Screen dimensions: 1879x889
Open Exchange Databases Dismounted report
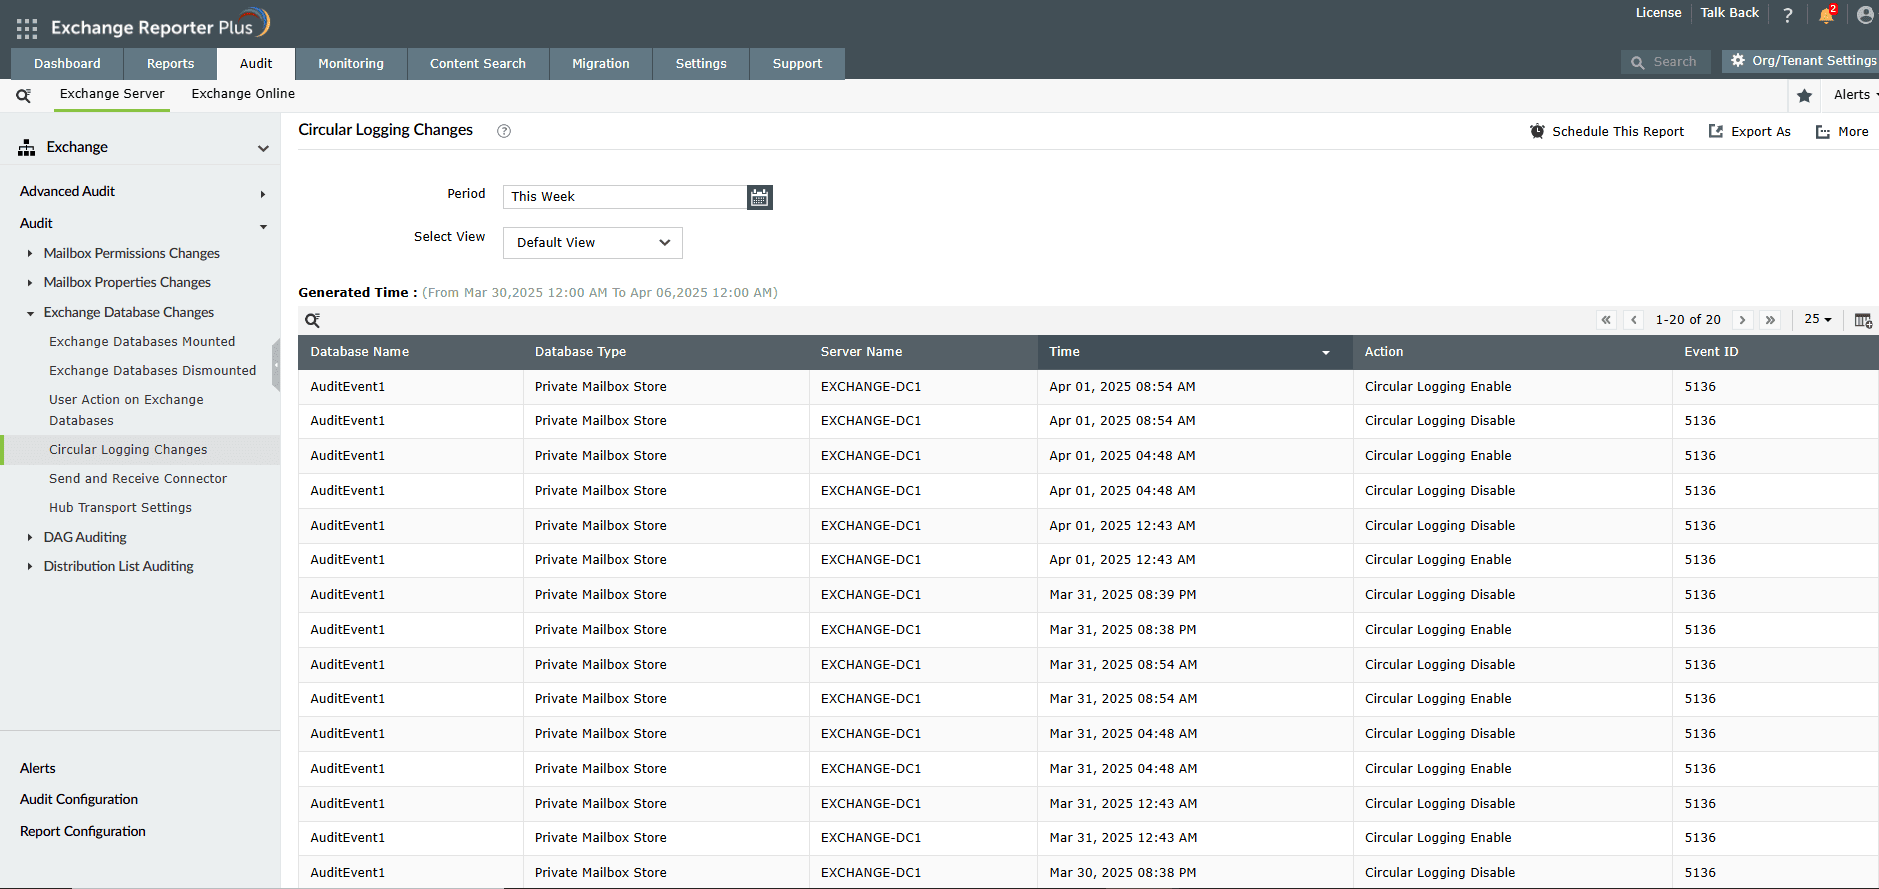(153, 371)
